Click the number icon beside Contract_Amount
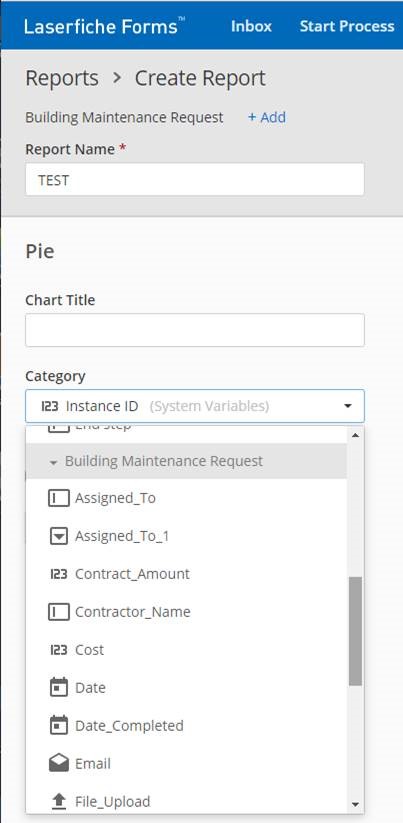This screenshot has height=823, width=403. [58, 574]
